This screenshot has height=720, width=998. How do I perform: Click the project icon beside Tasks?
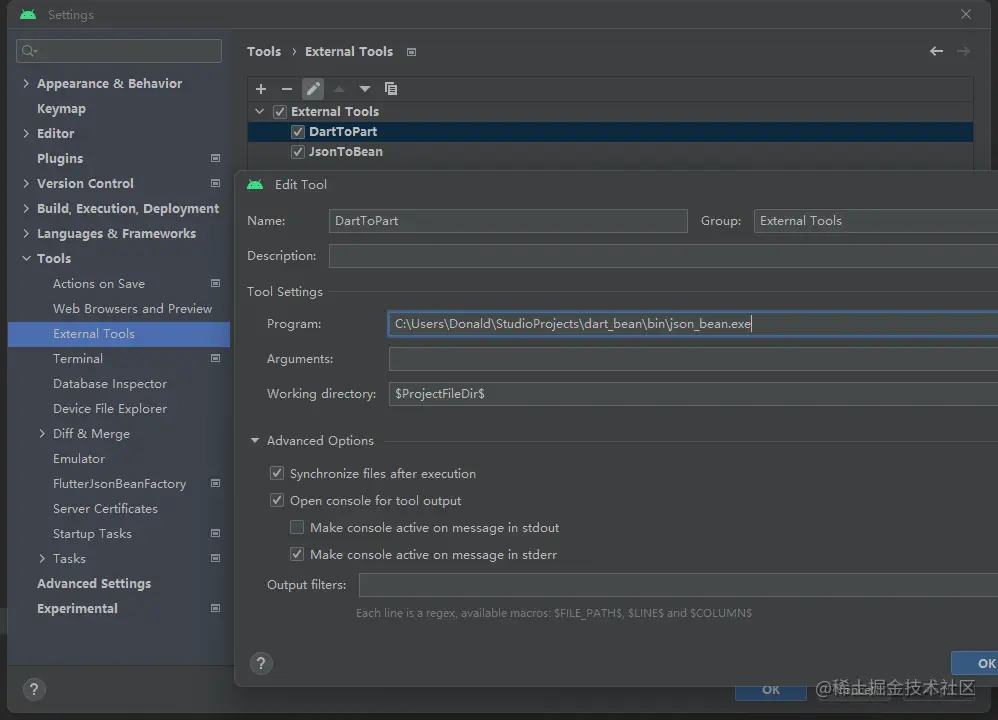[215, 558]
